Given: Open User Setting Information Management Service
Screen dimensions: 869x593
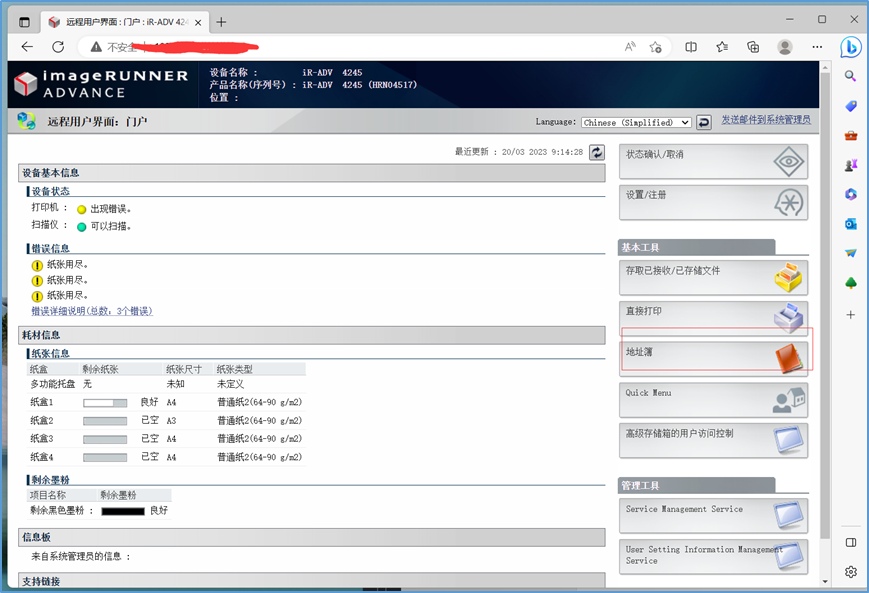Looking at the screenshot, I should (x=713, y=556).
